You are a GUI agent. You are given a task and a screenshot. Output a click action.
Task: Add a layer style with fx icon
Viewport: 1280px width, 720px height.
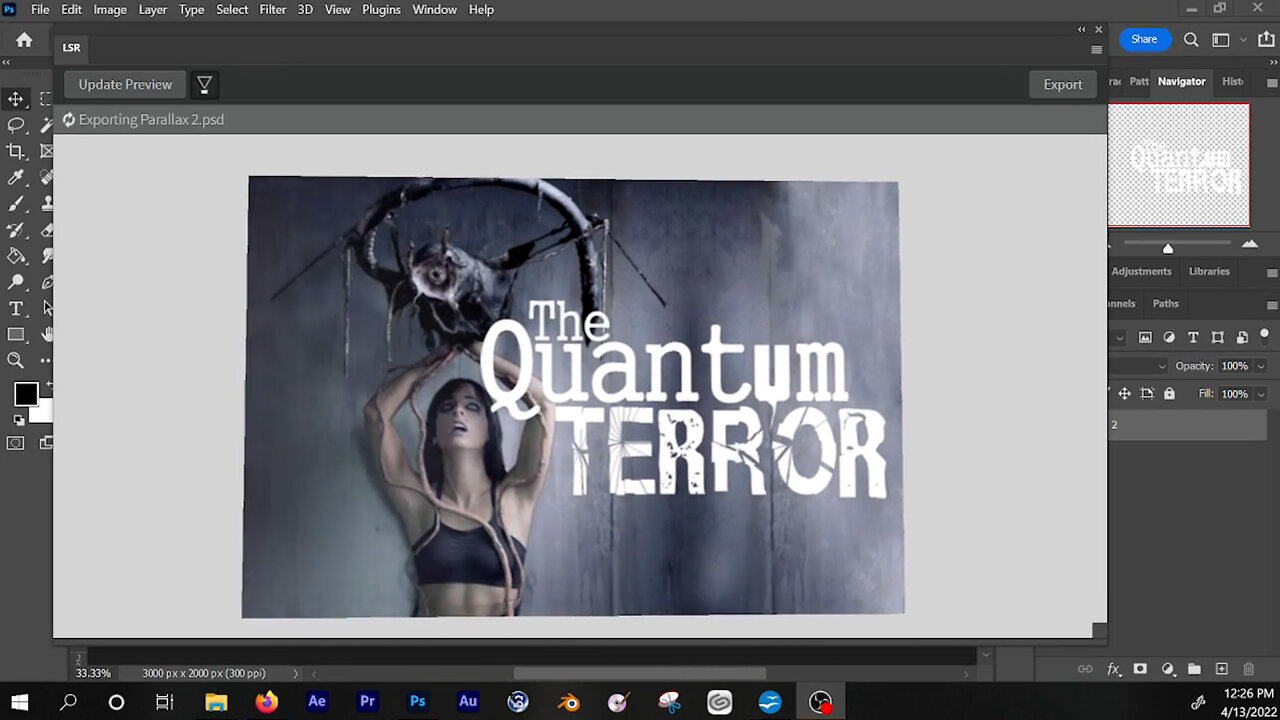[1113, 669]
